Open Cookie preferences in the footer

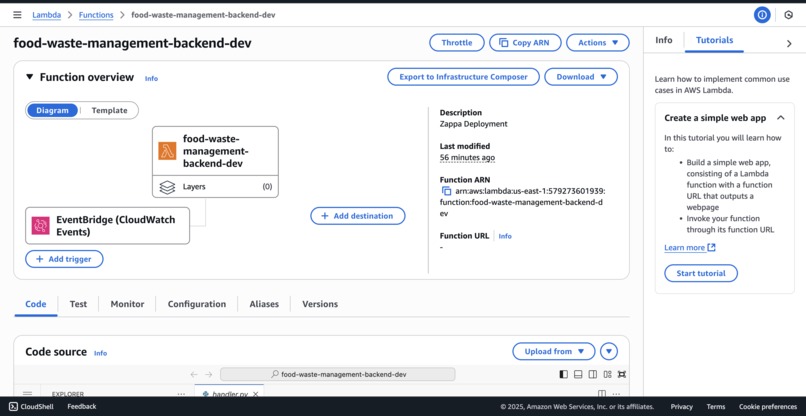[x=768, y=406]
